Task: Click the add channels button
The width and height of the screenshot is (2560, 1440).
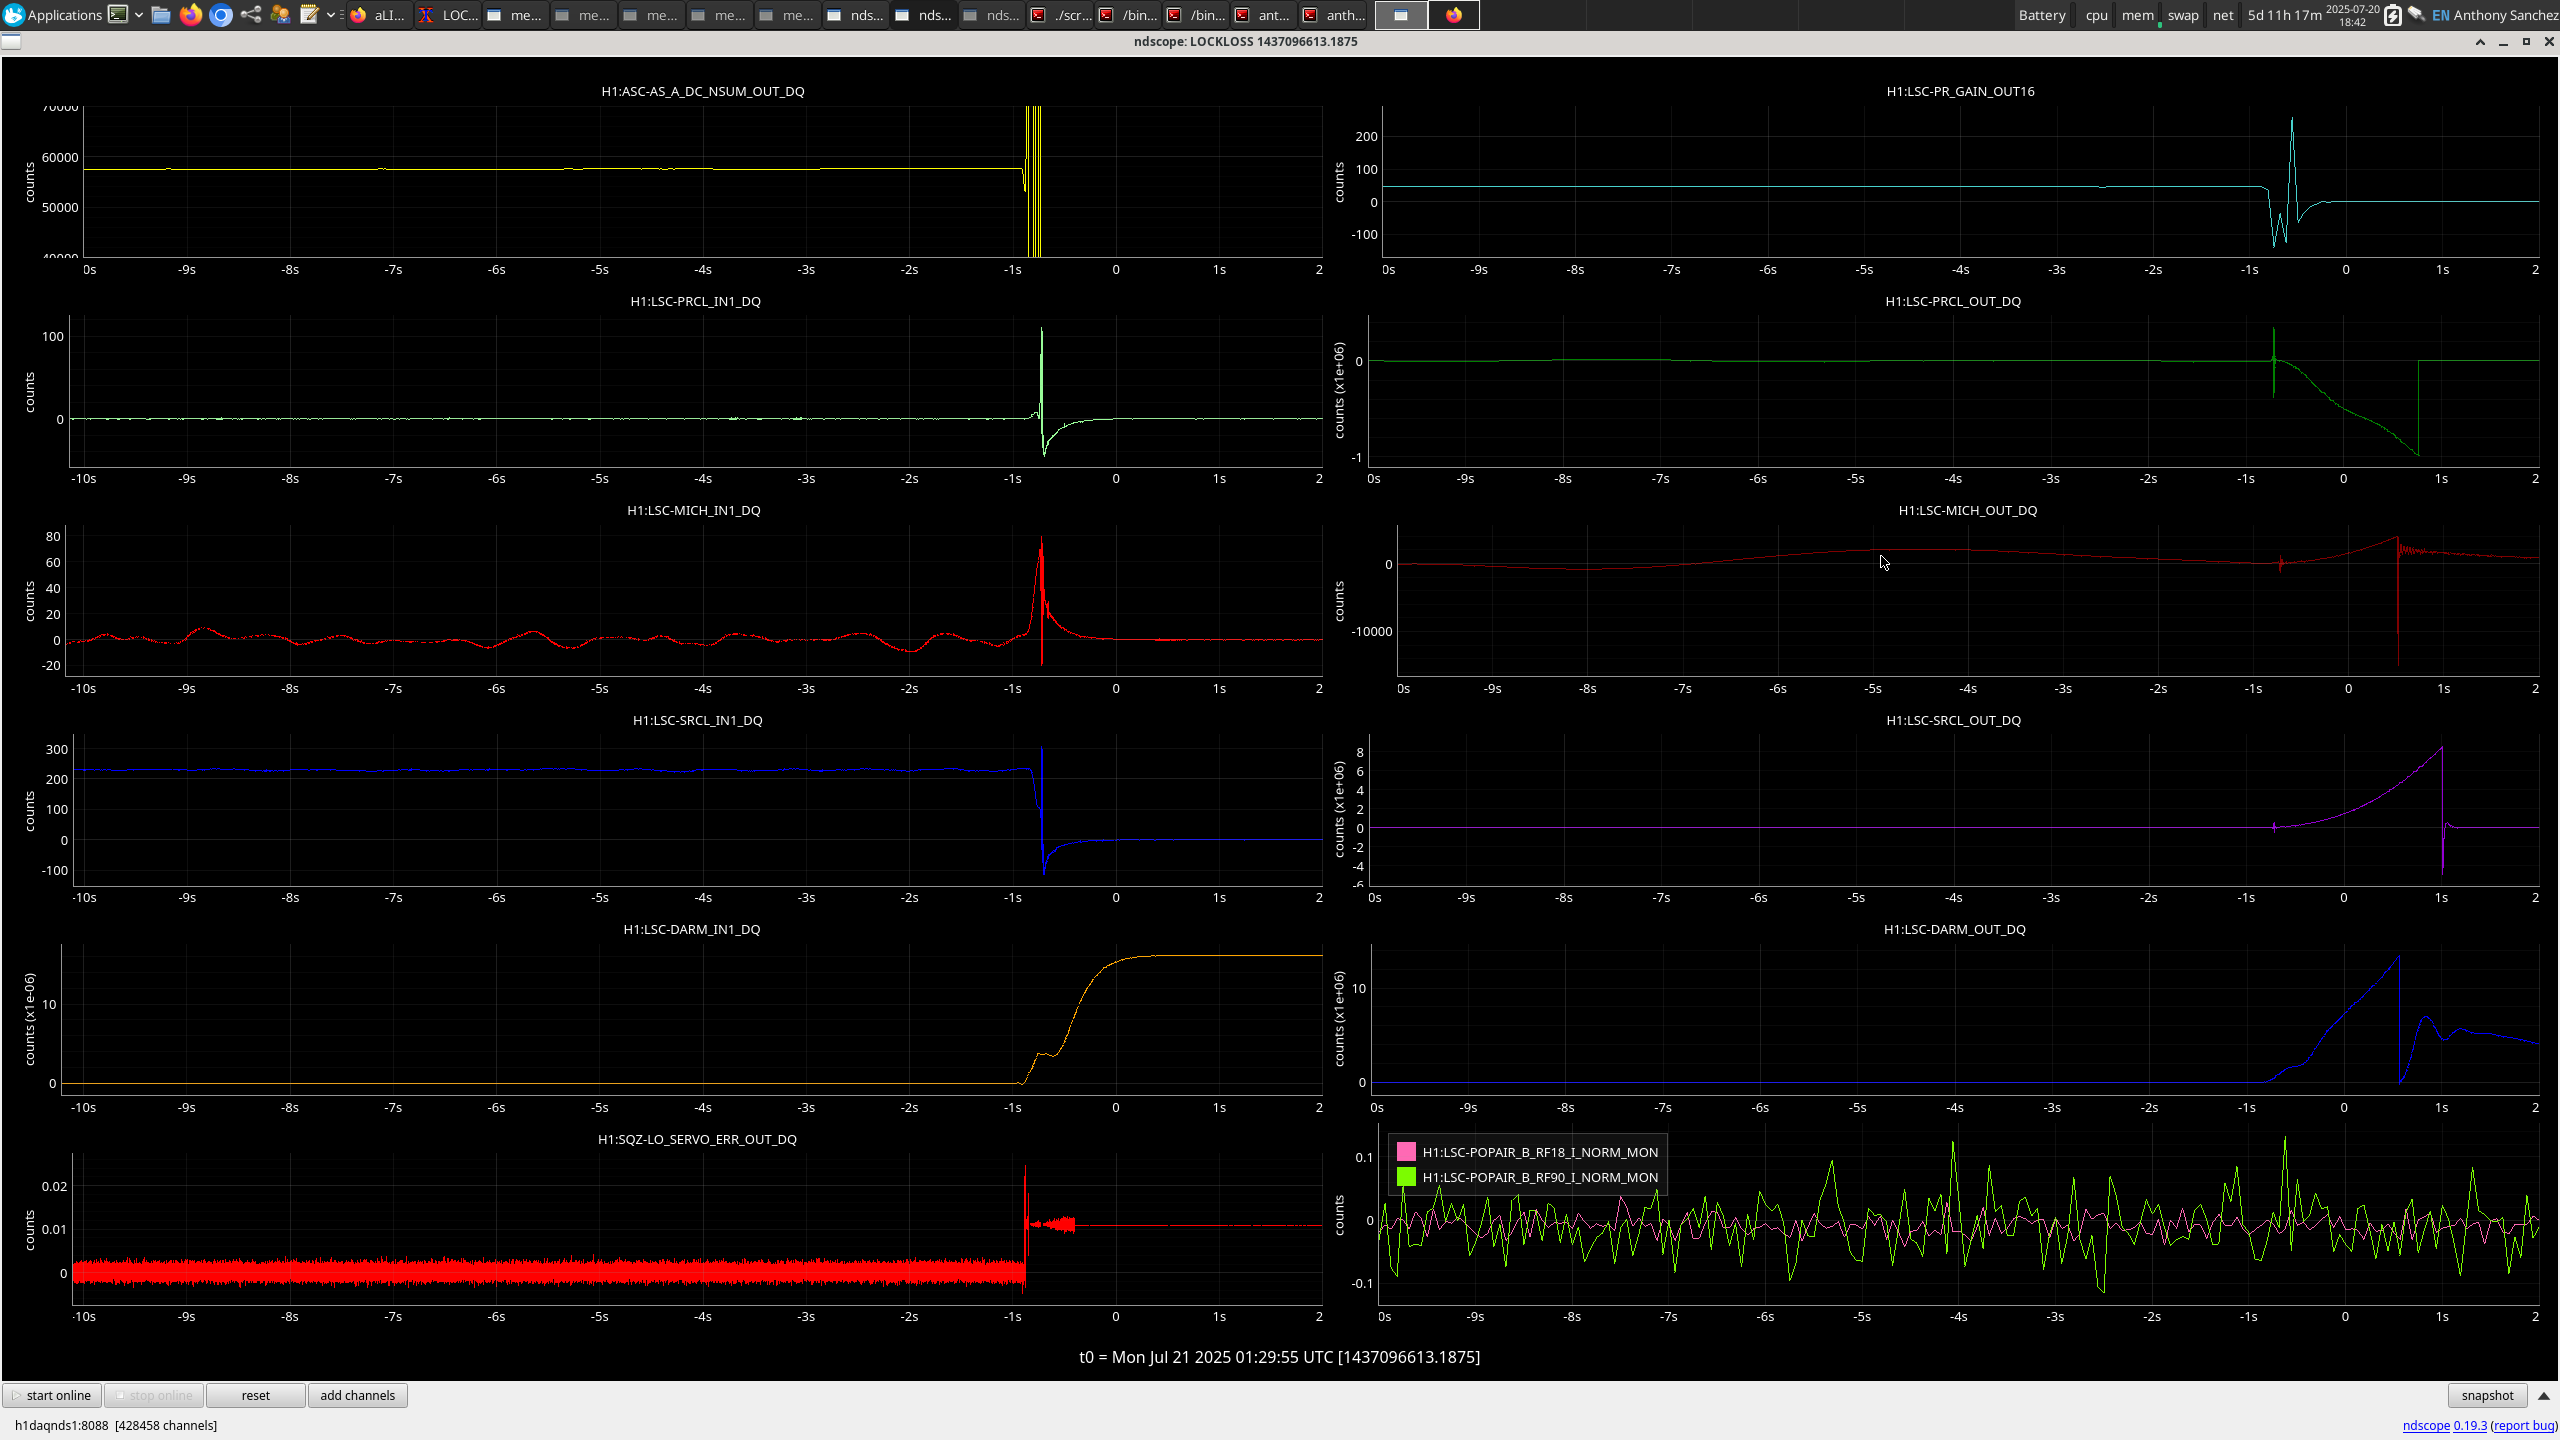Action: click(357, 1395)
